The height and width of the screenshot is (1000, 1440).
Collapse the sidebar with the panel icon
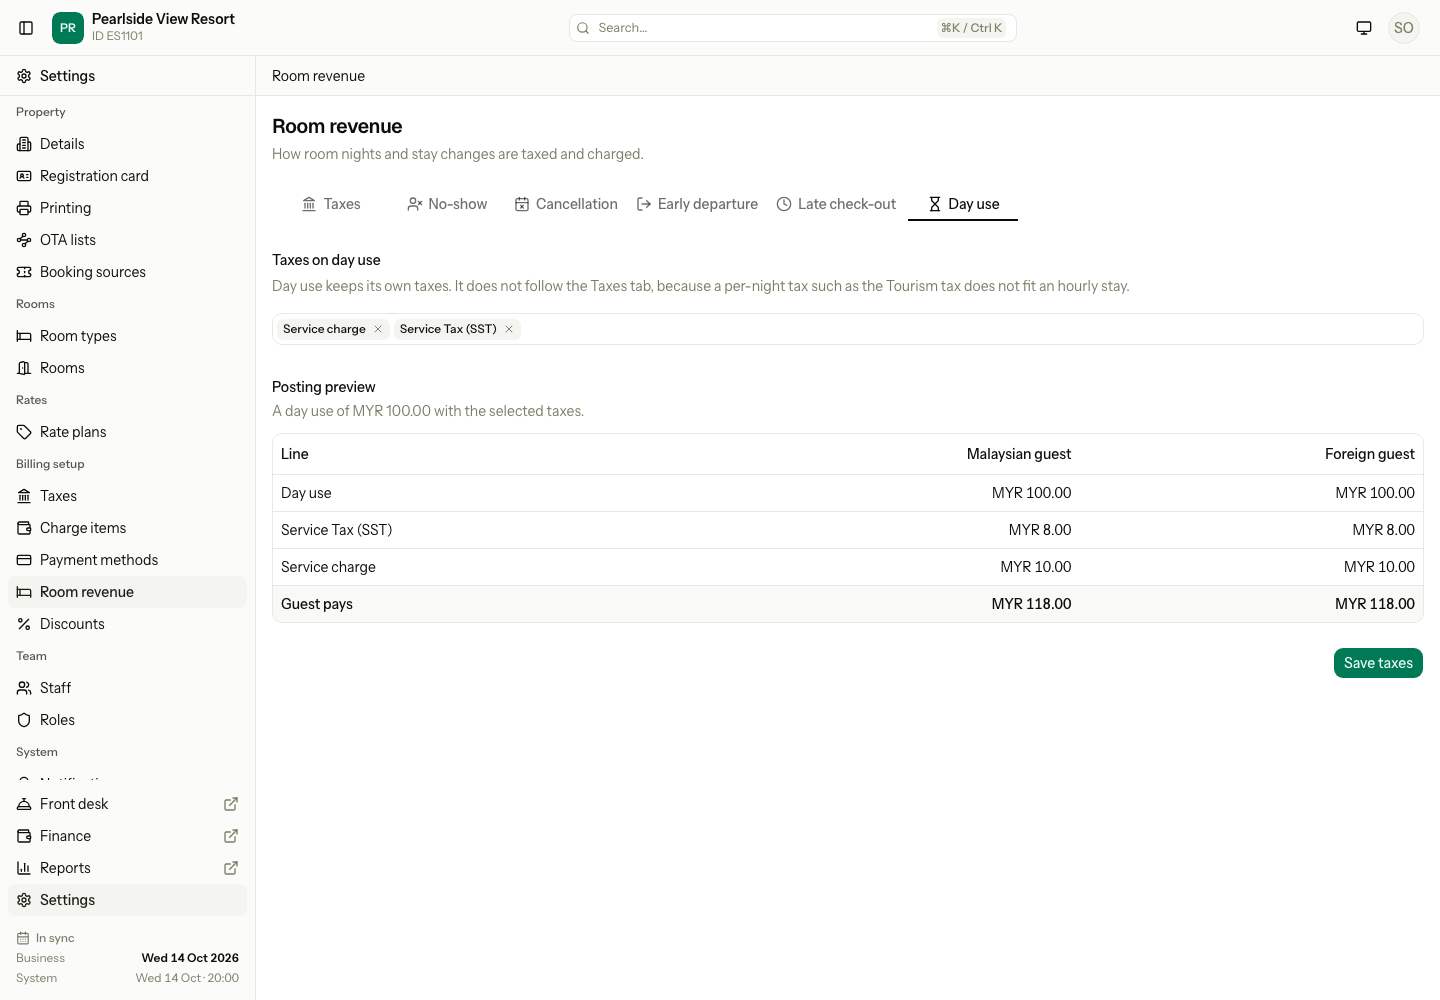26,28
